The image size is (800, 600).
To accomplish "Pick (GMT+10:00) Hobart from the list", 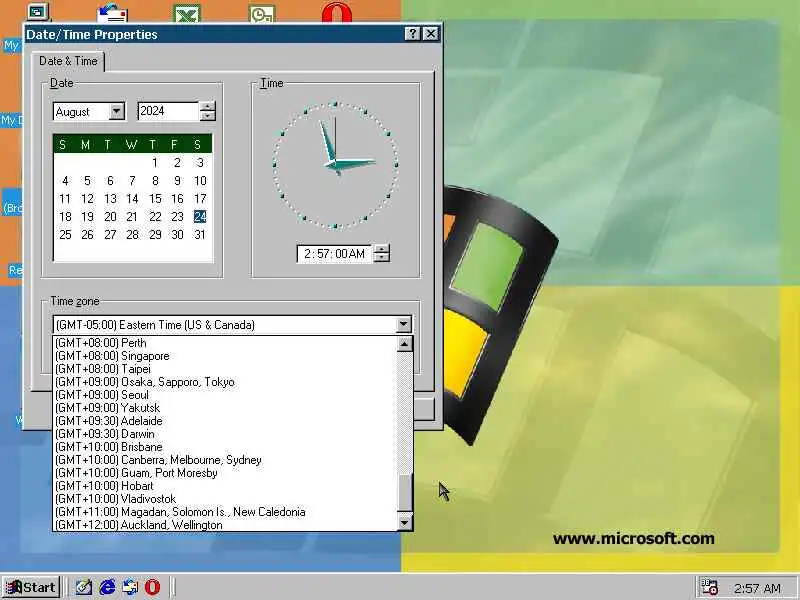I will [x=224, y=486].
